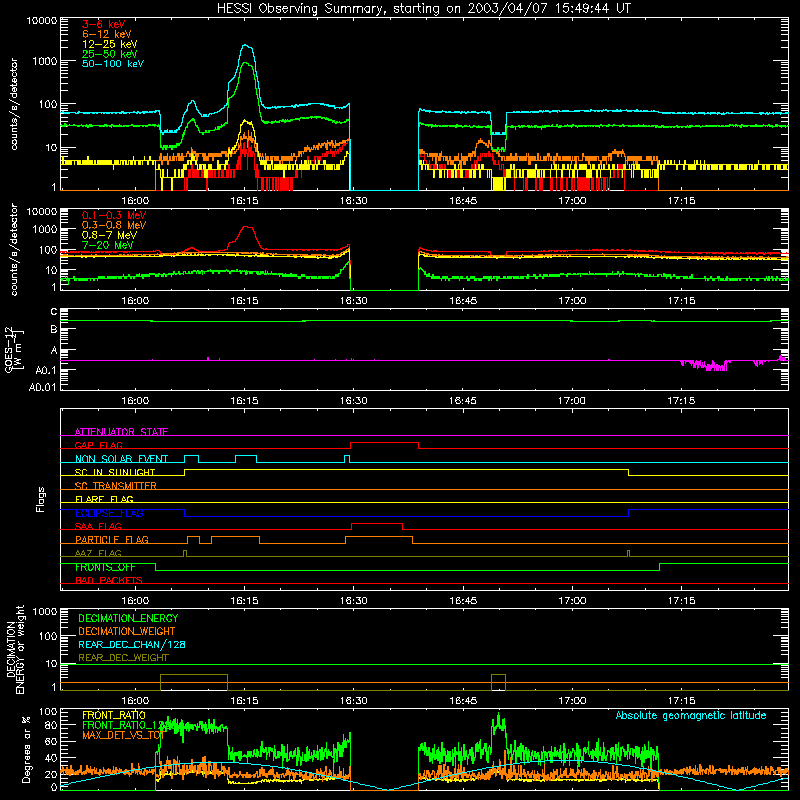The width and height of the screenshot is (800, 800).
Task: Click the 0.3-0.8 MeV legend label
Action: (x=114, y=225)
